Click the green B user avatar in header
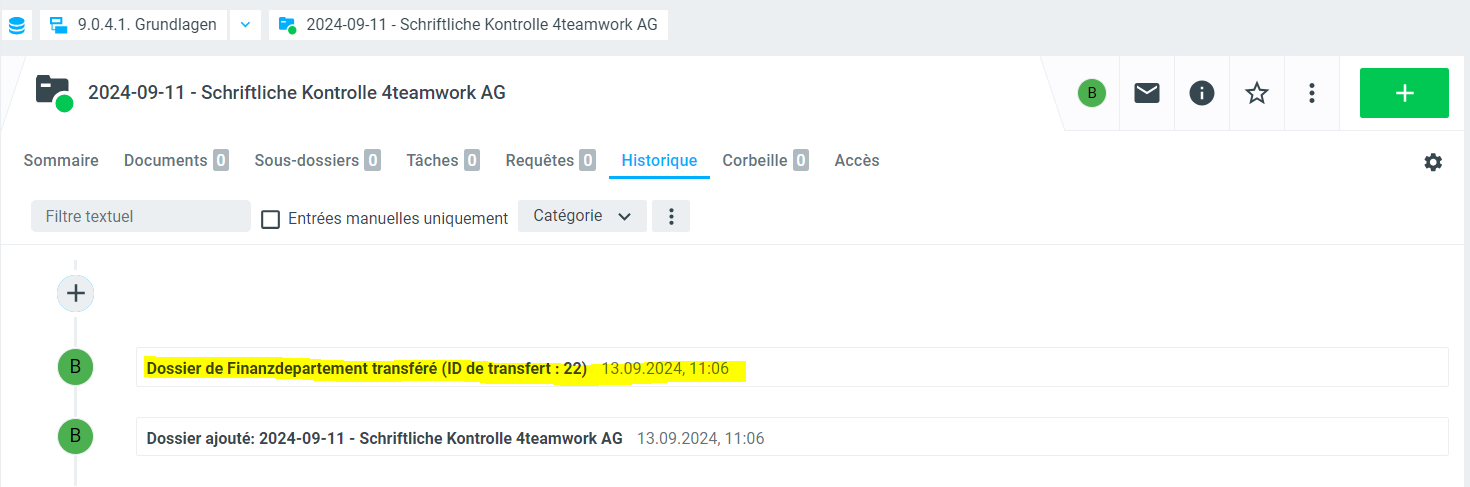Screen dimensions: 1470x487 click(1091, 93)
